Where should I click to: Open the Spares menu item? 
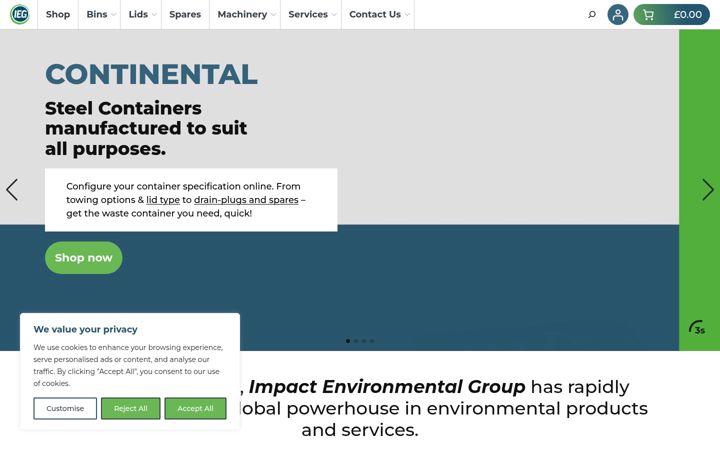(185, 15)
